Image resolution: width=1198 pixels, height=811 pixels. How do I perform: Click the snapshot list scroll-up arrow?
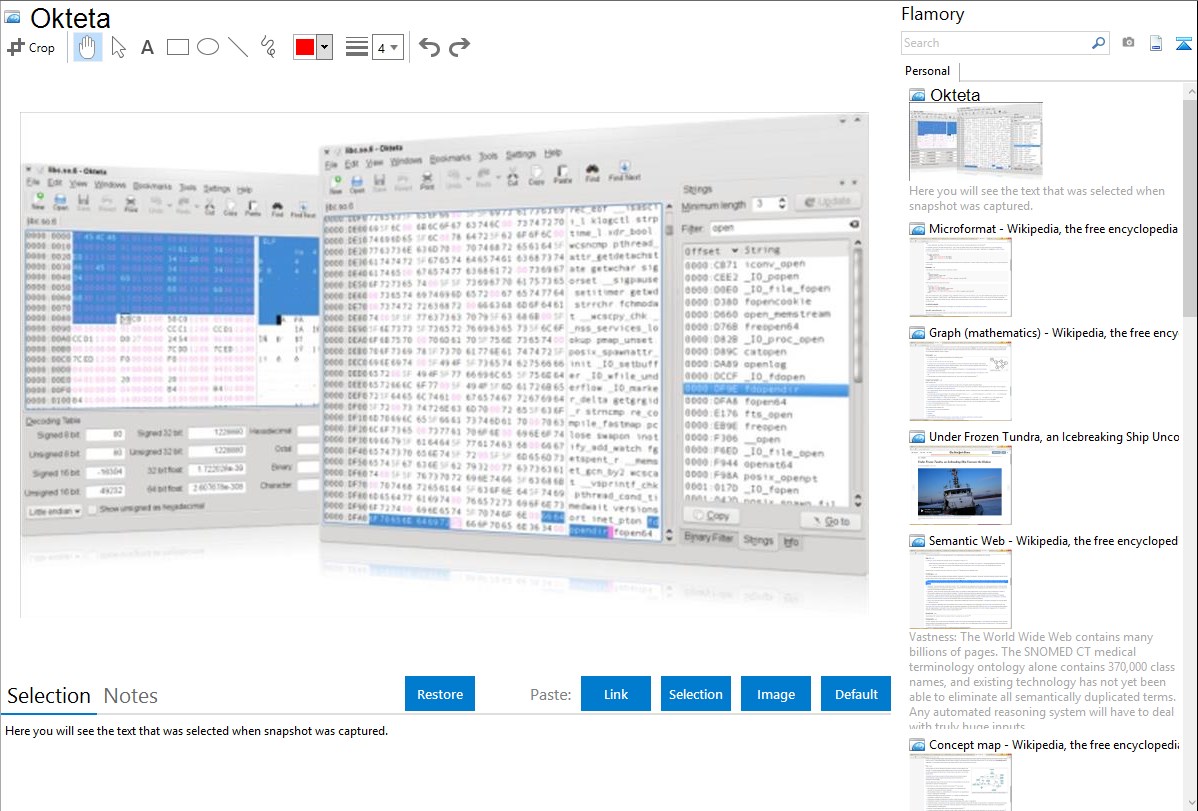pyautogui.click(x=1190, y=91)
